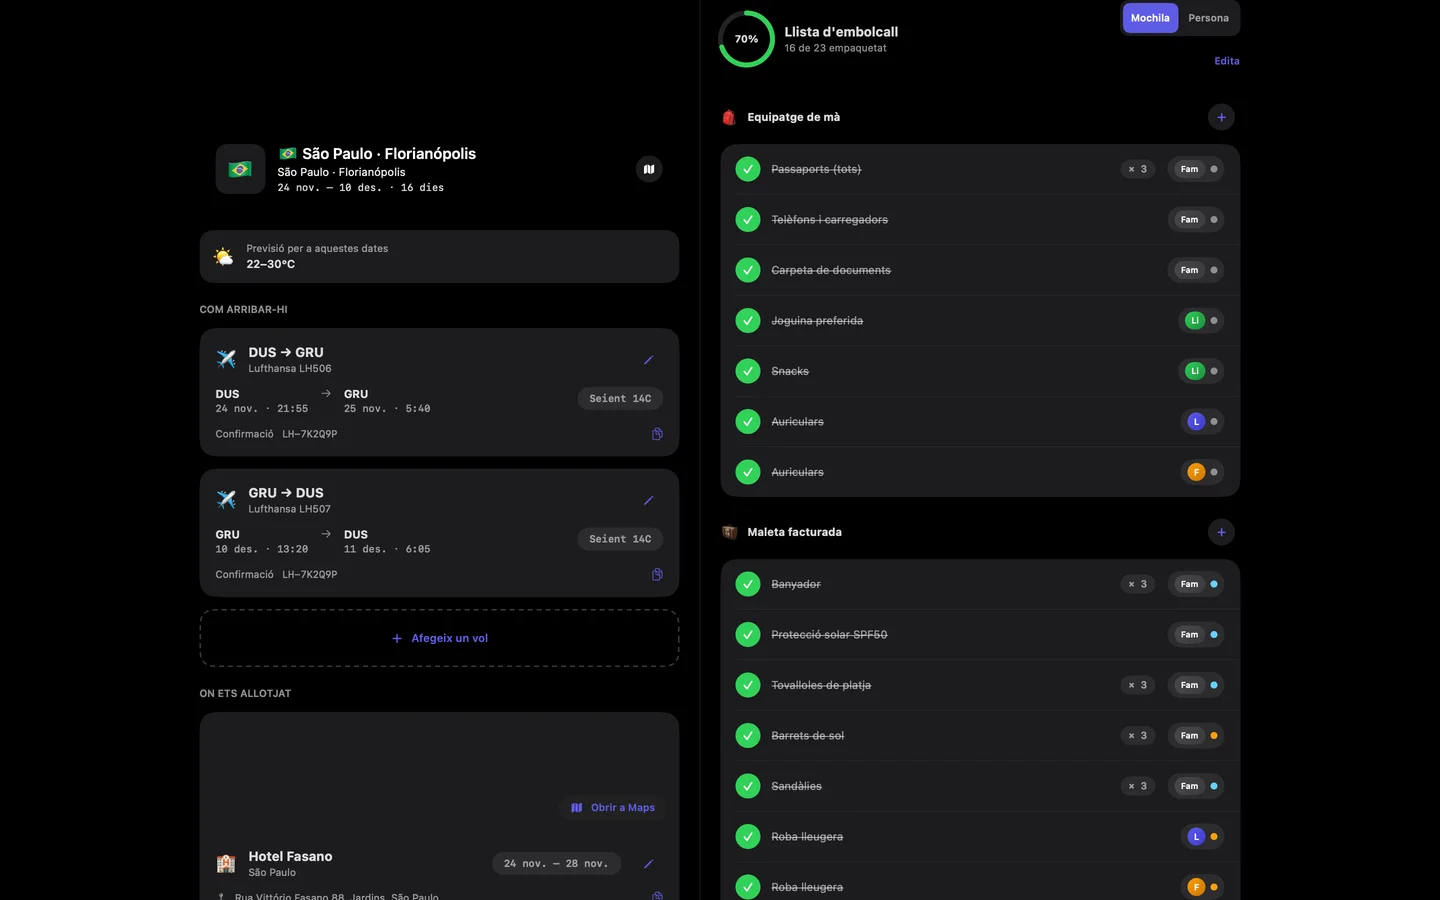Uncheck the Protecció solar SPF50 item
Viewport: 1440px width, 900px height.
click(x=748, y=634)
